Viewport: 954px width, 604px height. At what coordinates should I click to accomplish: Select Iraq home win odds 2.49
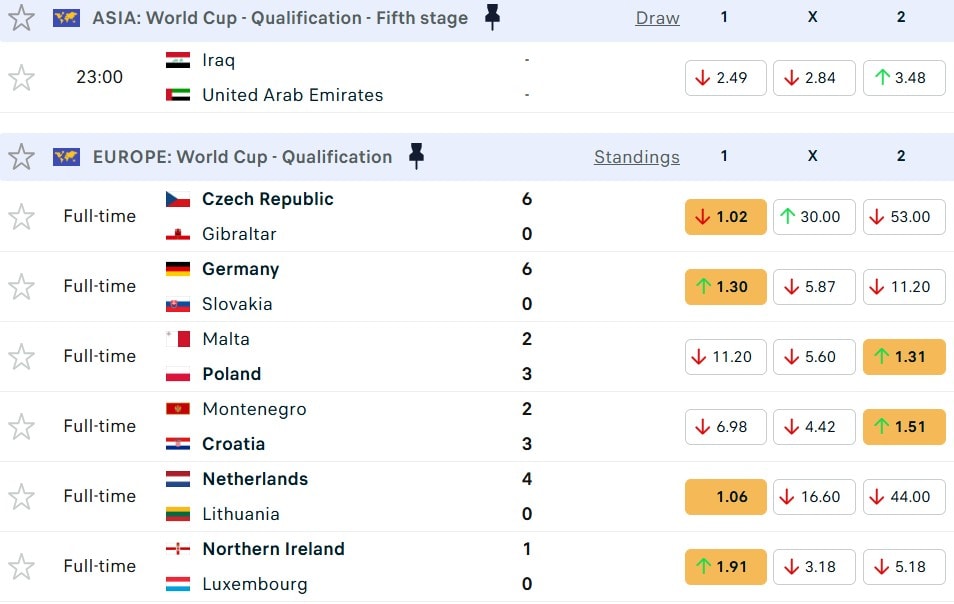point(725,78)
